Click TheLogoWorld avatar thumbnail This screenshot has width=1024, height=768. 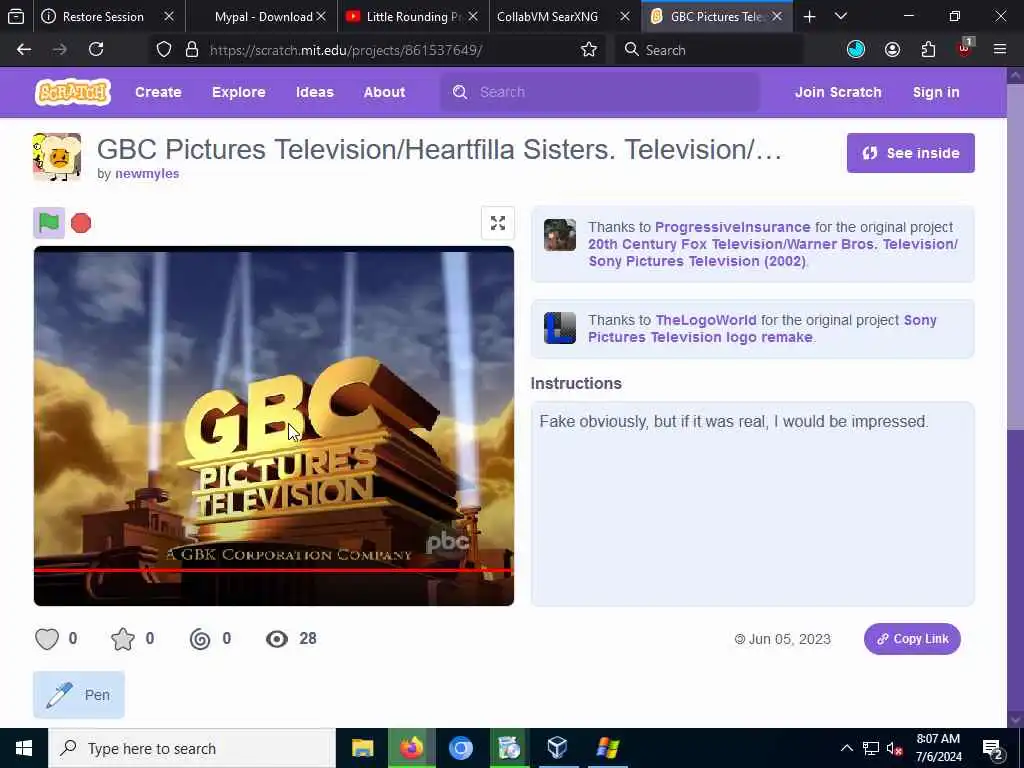coord(560,328)
